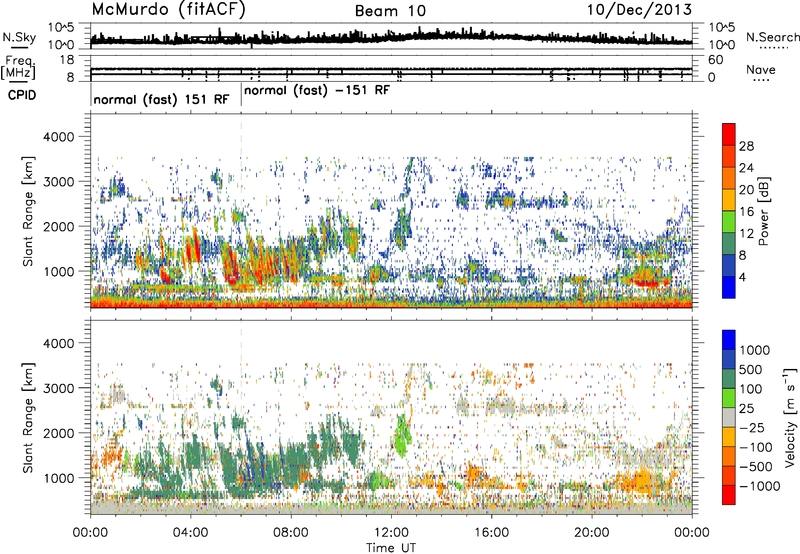Click the '4000' tick on the power panel
The height and width of the screenshot is (554, 800).
(x=59, y=137)
